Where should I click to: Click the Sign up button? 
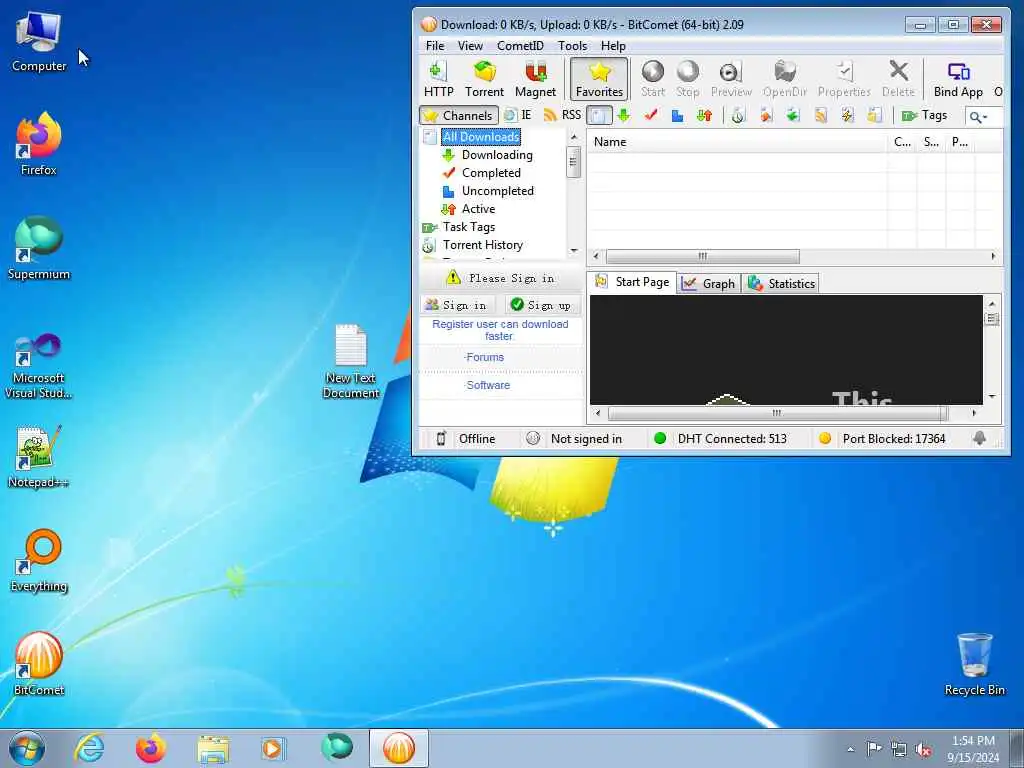[541, 305]
